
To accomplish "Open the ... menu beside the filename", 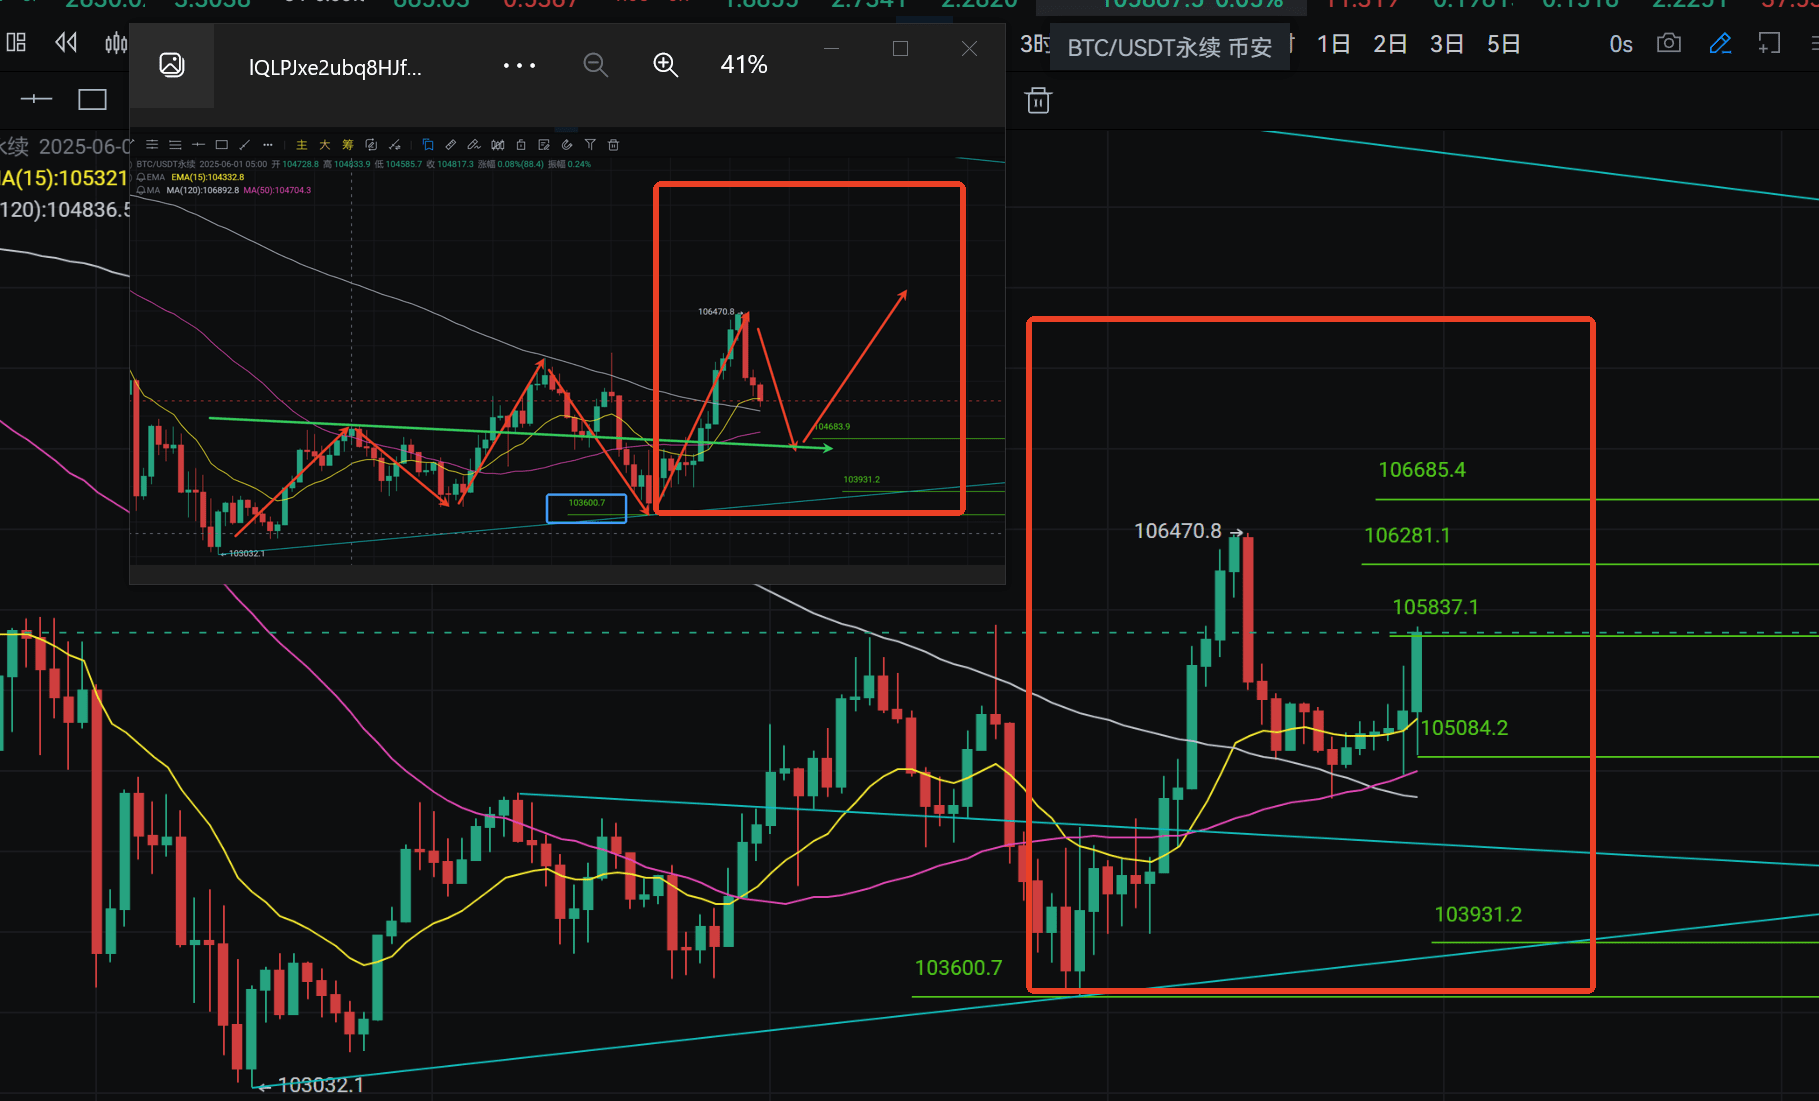I will pyautogui.click(x=519, y=65).
